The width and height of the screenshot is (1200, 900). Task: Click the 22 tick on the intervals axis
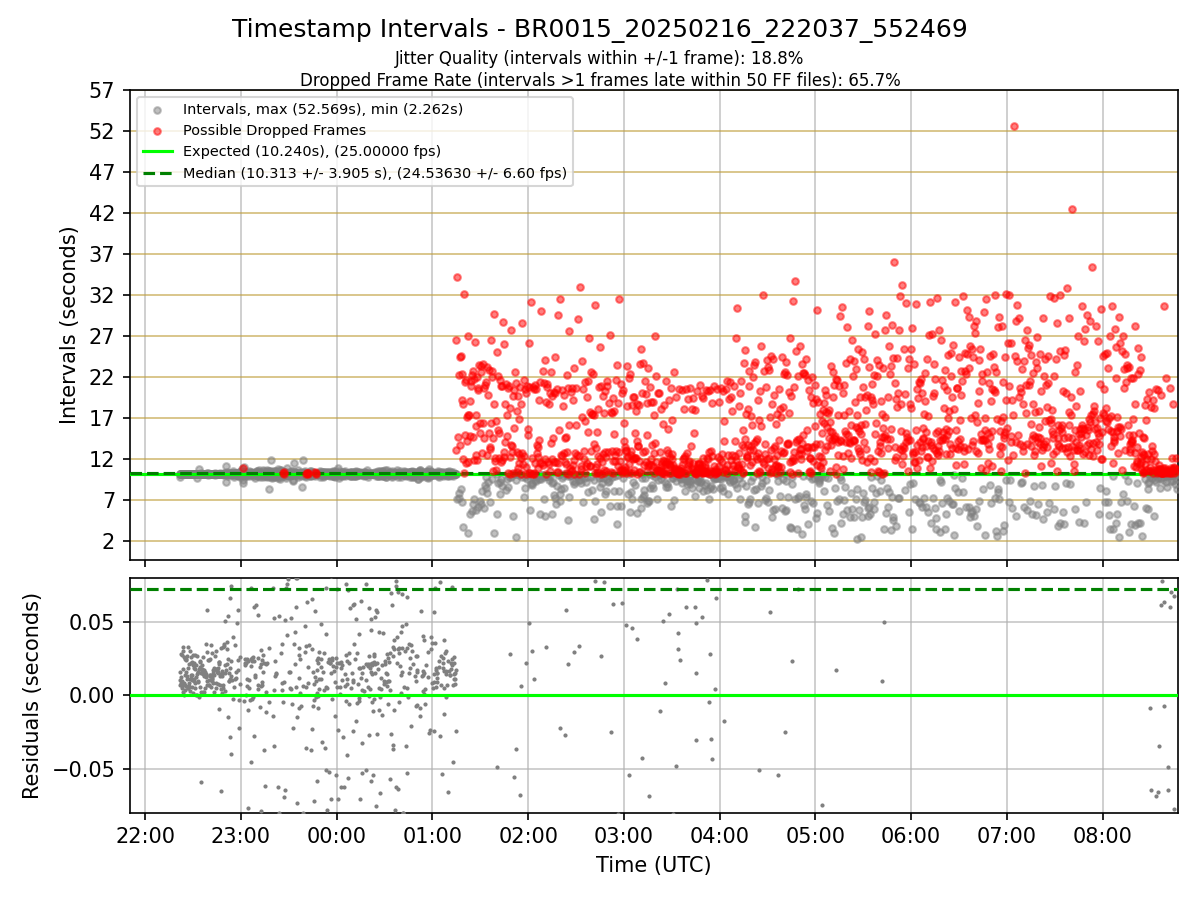click(104, 378)
